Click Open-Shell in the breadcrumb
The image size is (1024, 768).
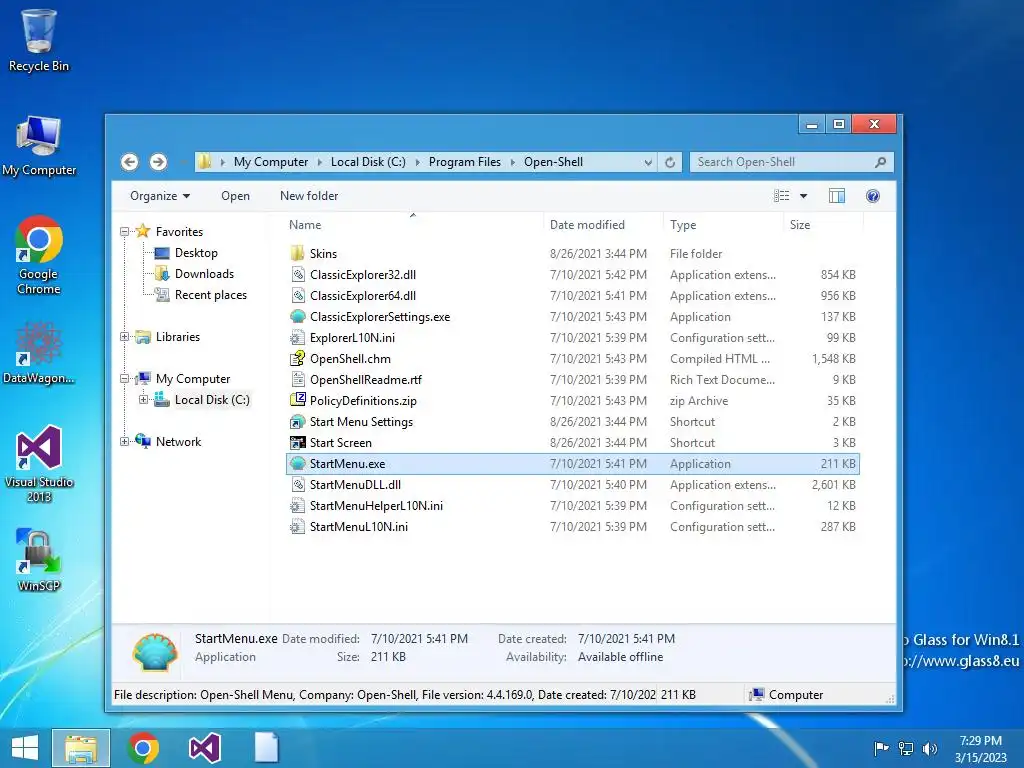tap(553, 162)
